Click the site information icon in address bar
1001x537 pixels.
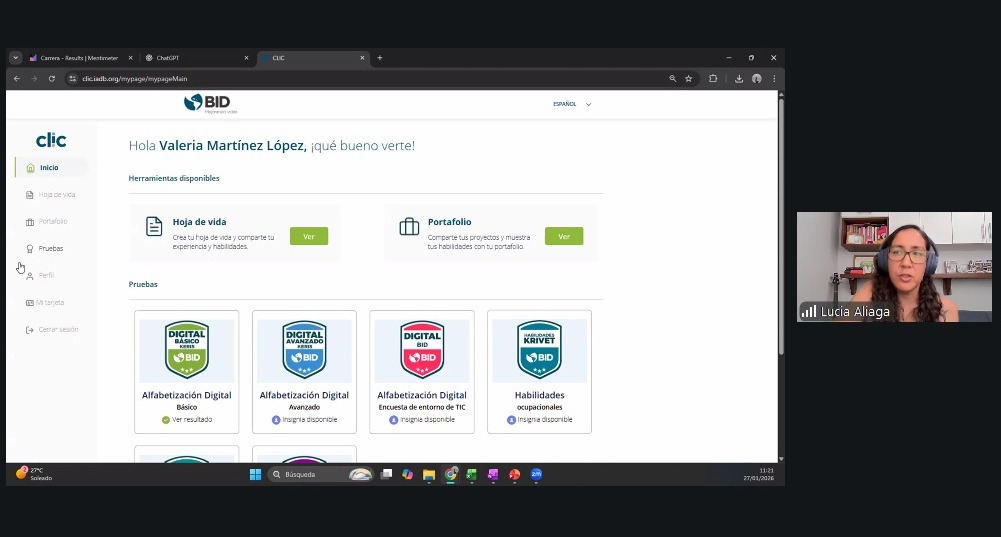72,79
